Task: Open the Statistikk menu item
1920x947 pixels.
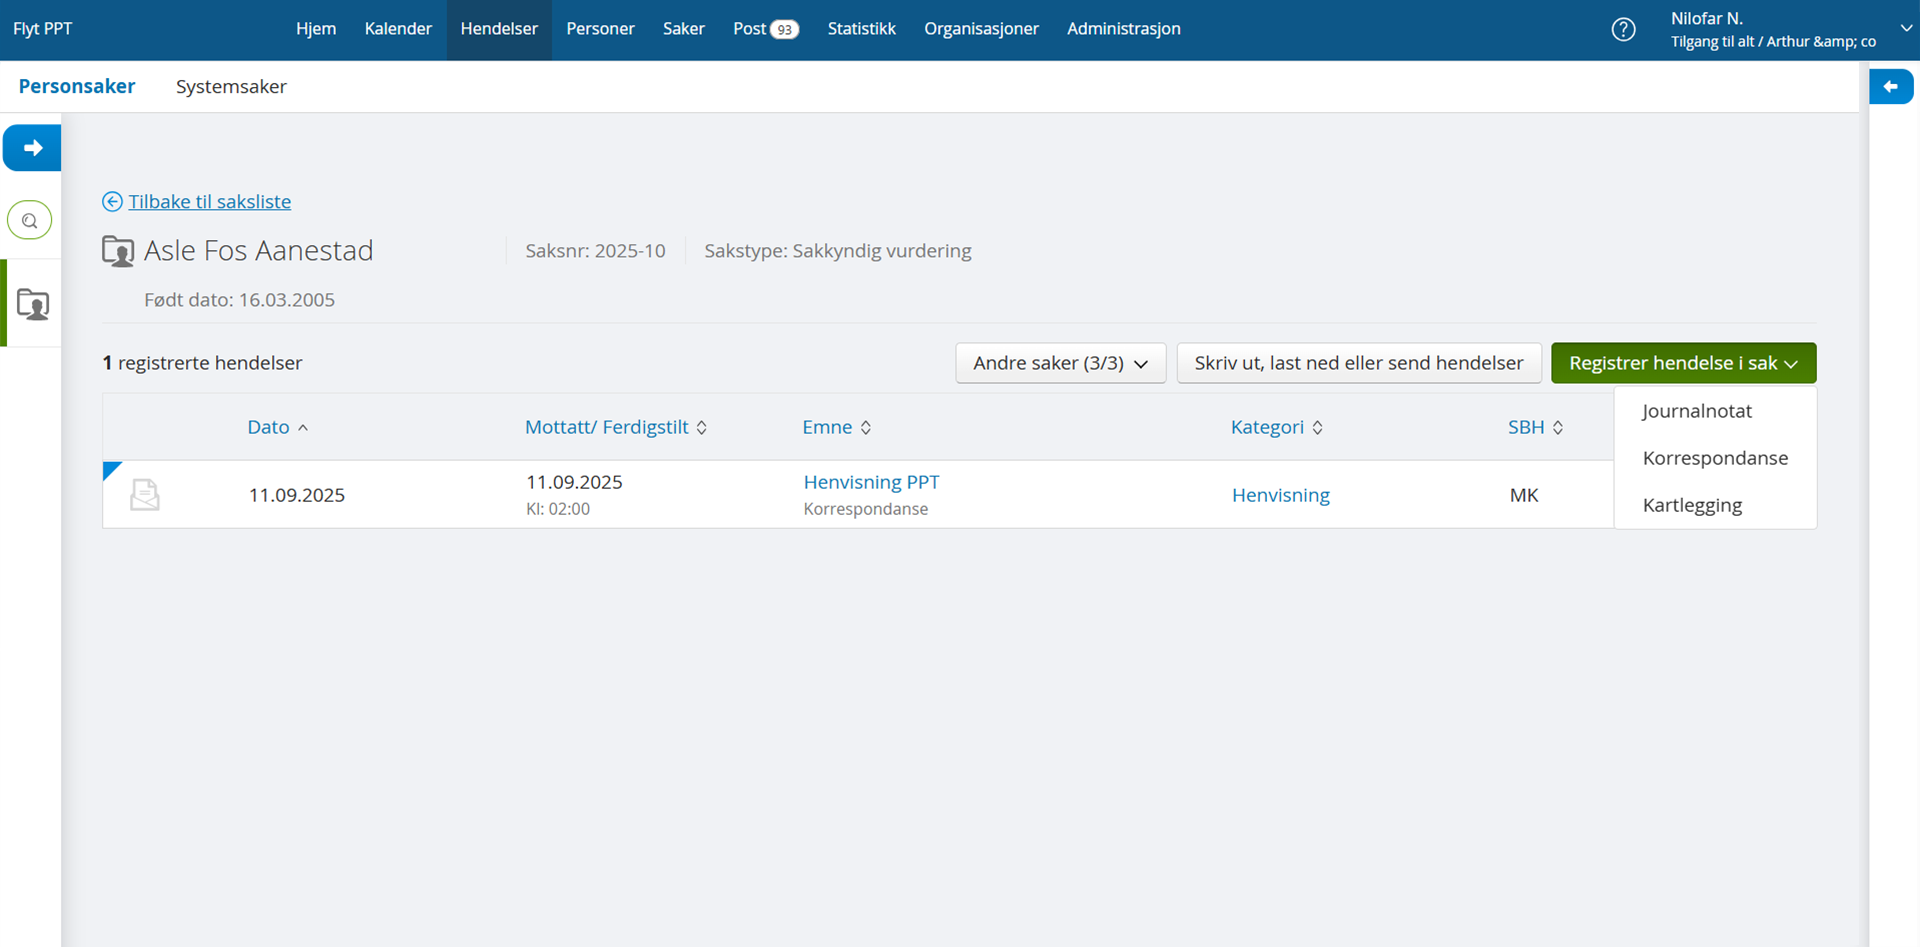Action: pos(861,29)
